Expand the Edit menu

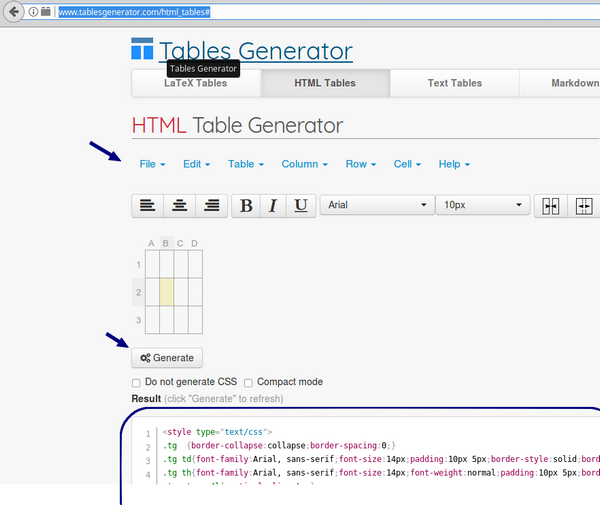pyautogui.click(x=197, y=164)
